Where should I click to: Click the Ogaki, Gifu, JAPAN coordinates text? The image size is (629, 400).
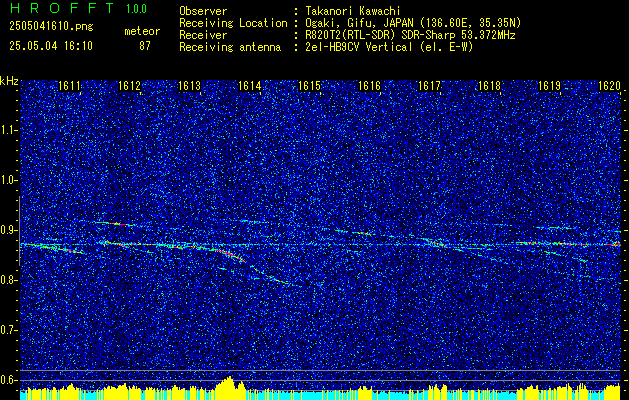pyautogui.click(x=413, y=23)
